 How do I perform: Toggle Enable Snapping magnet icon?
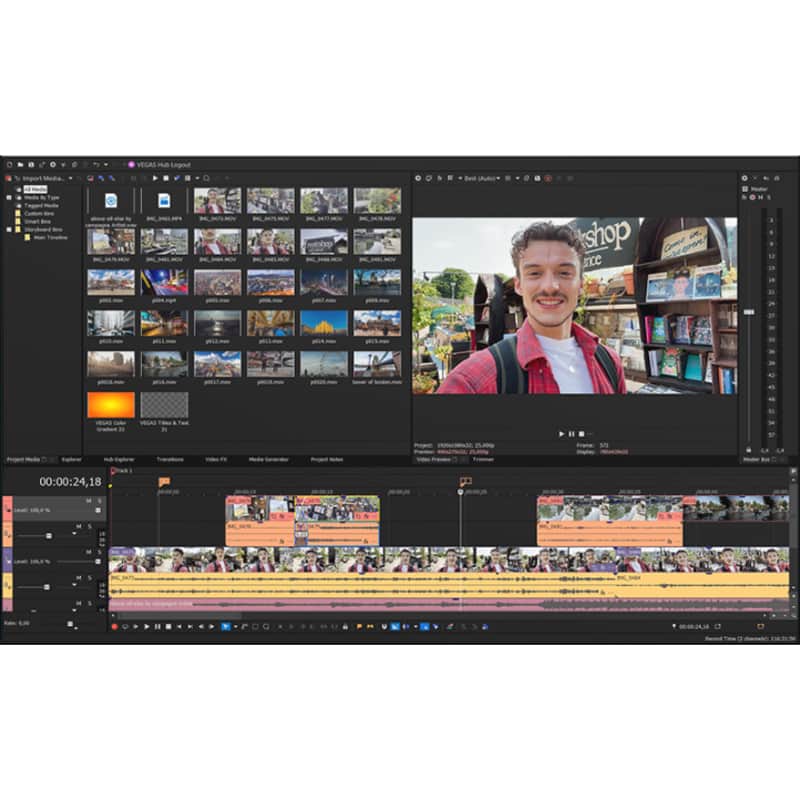(x=384, y=627)
